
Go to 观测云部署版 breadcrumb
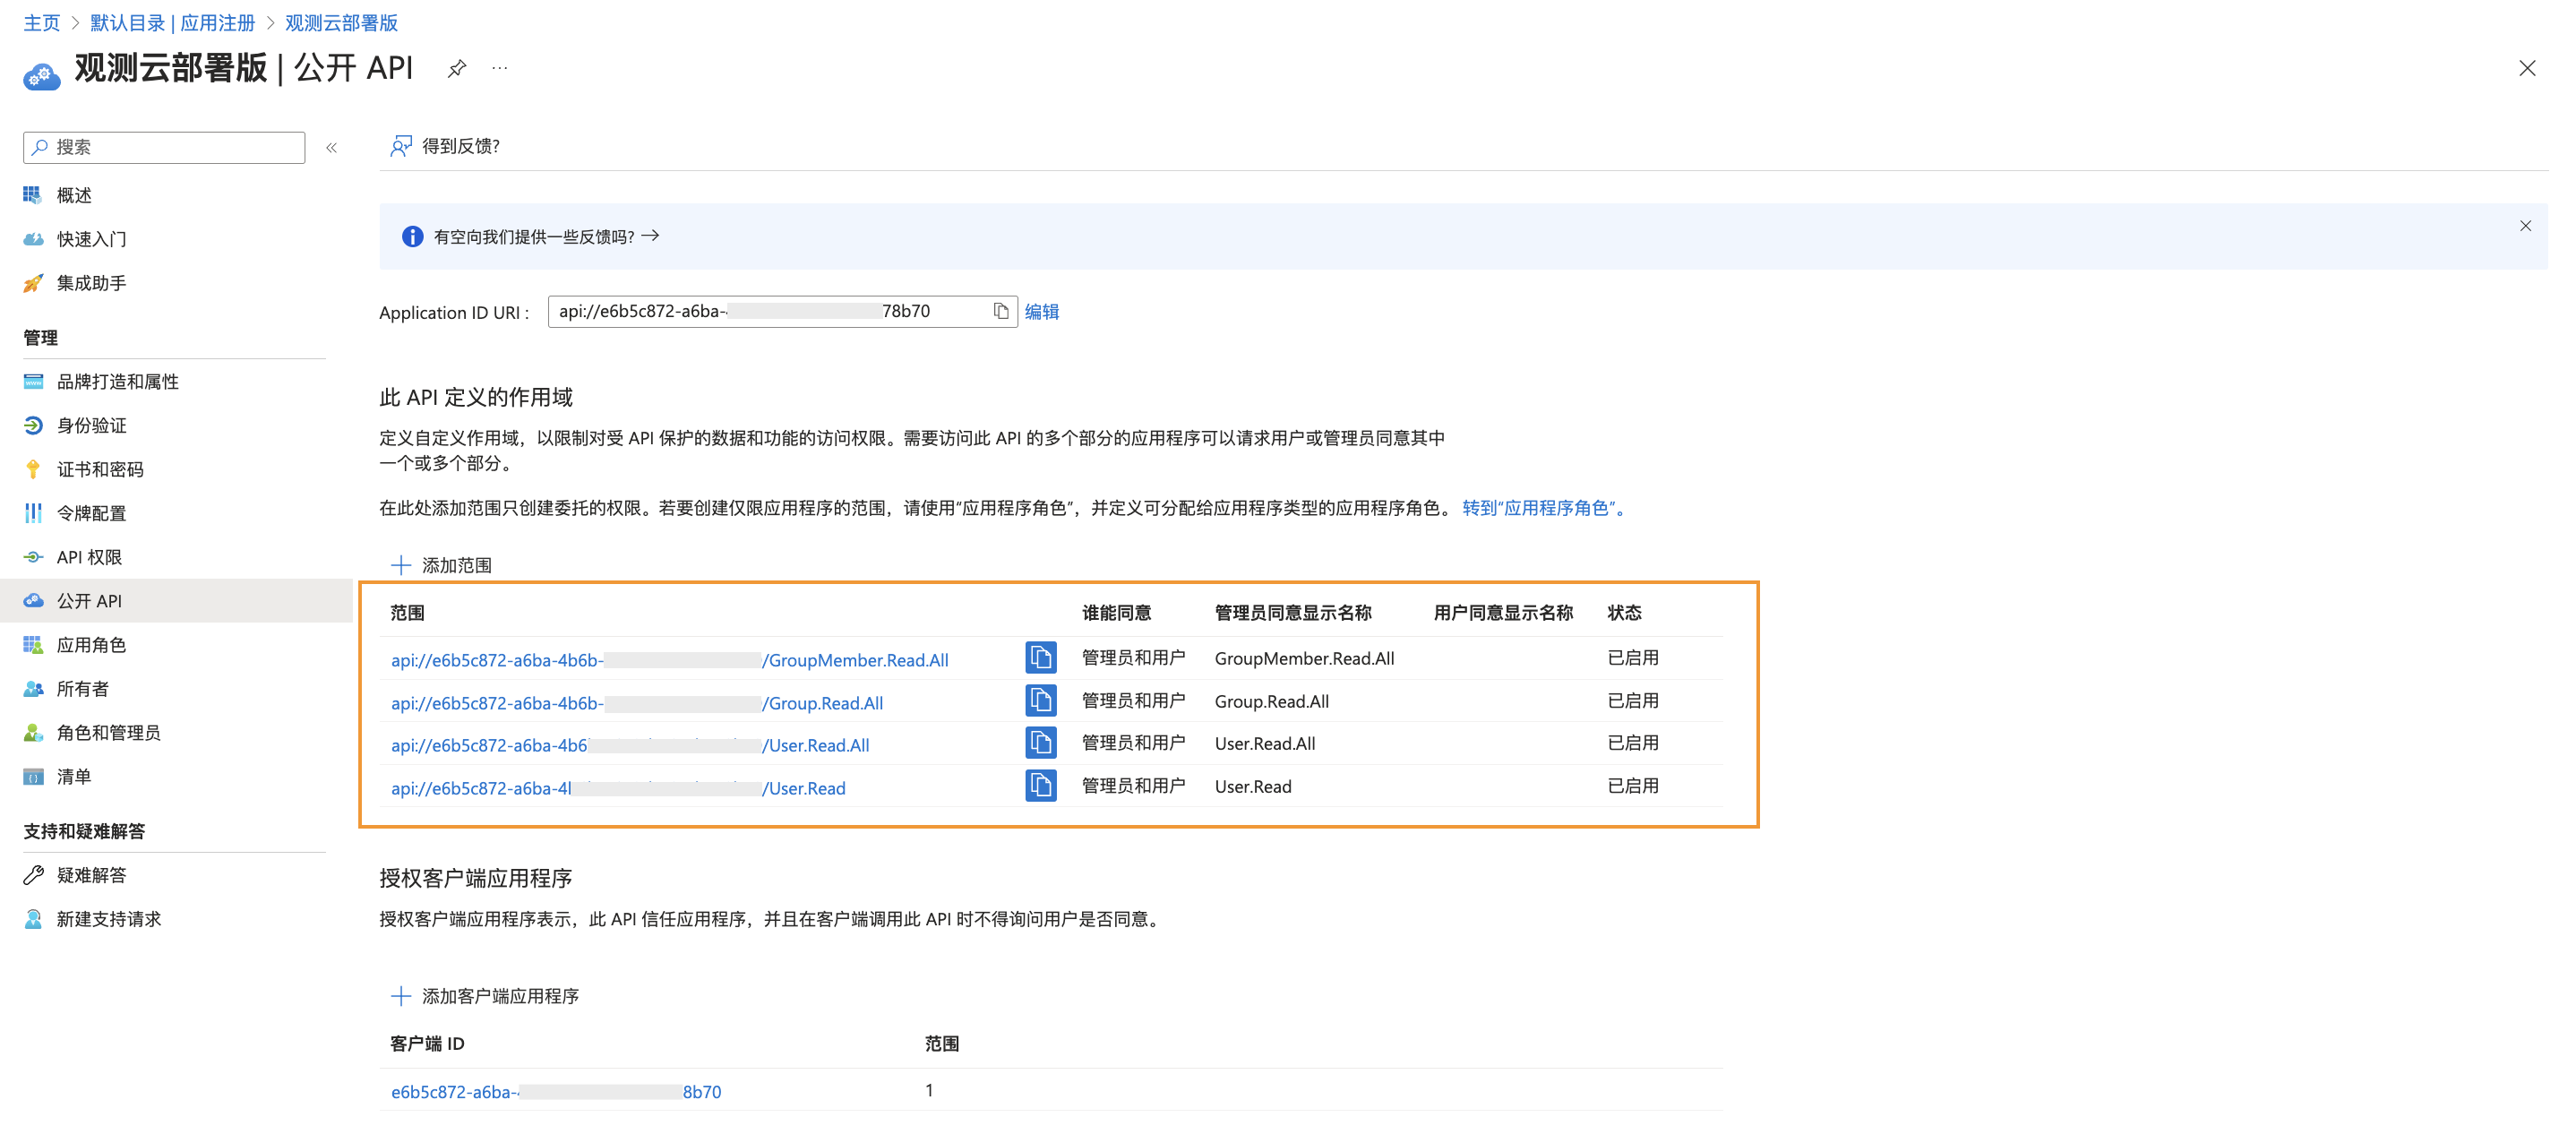(341, 22)
